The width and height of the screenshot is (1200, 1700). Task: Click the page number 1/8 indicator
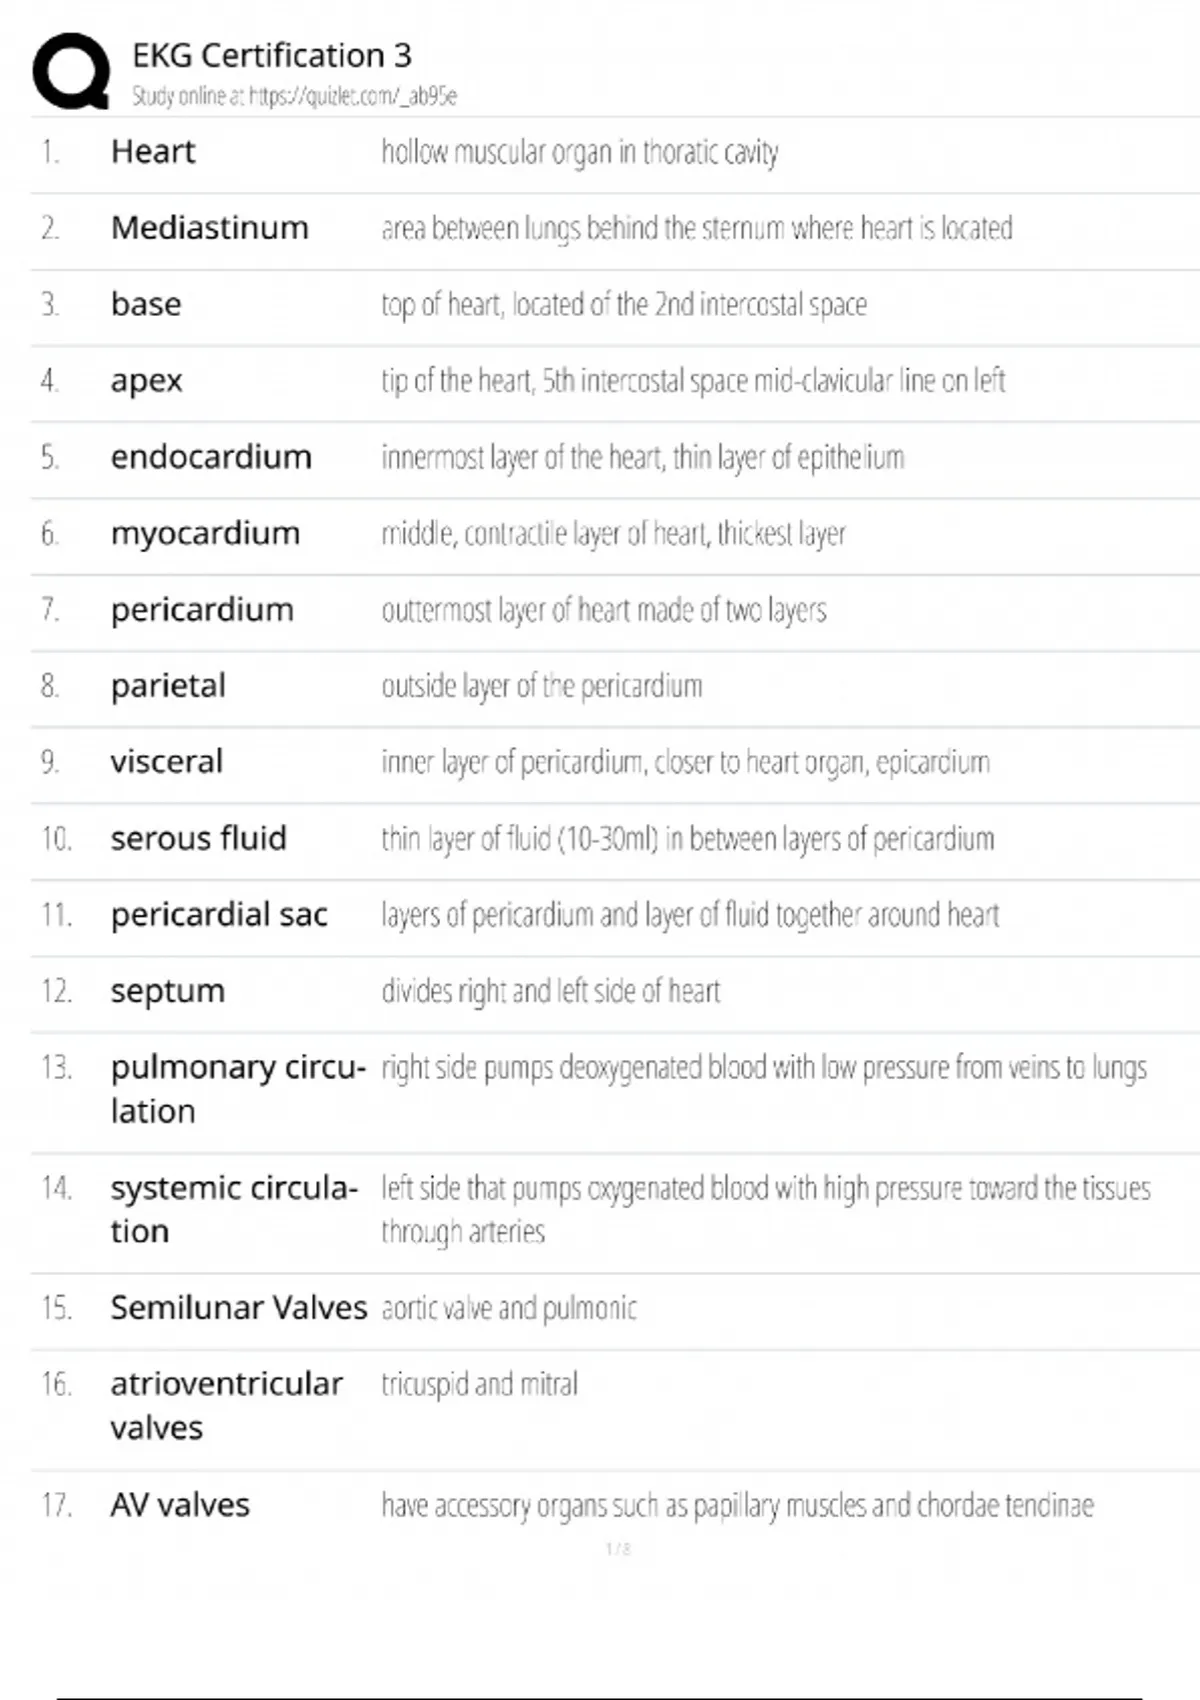(x=618, y=1549)
